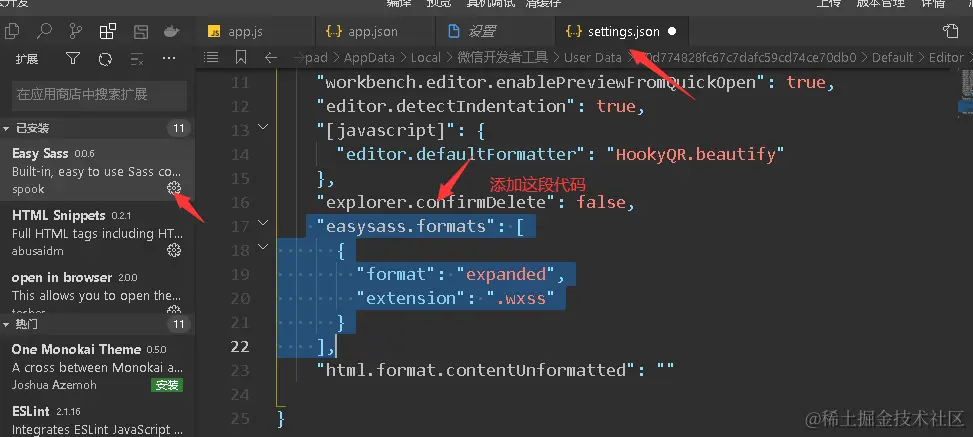
Task: Click the Docker whale icon
Action: [x=172, y=31]
